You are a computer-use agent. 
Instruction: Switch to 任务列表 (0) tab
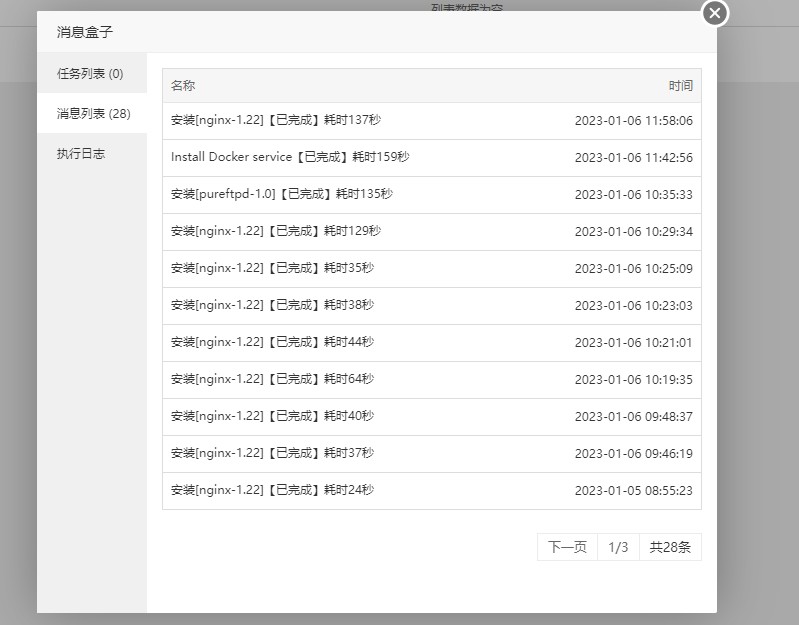click(92, 73)
